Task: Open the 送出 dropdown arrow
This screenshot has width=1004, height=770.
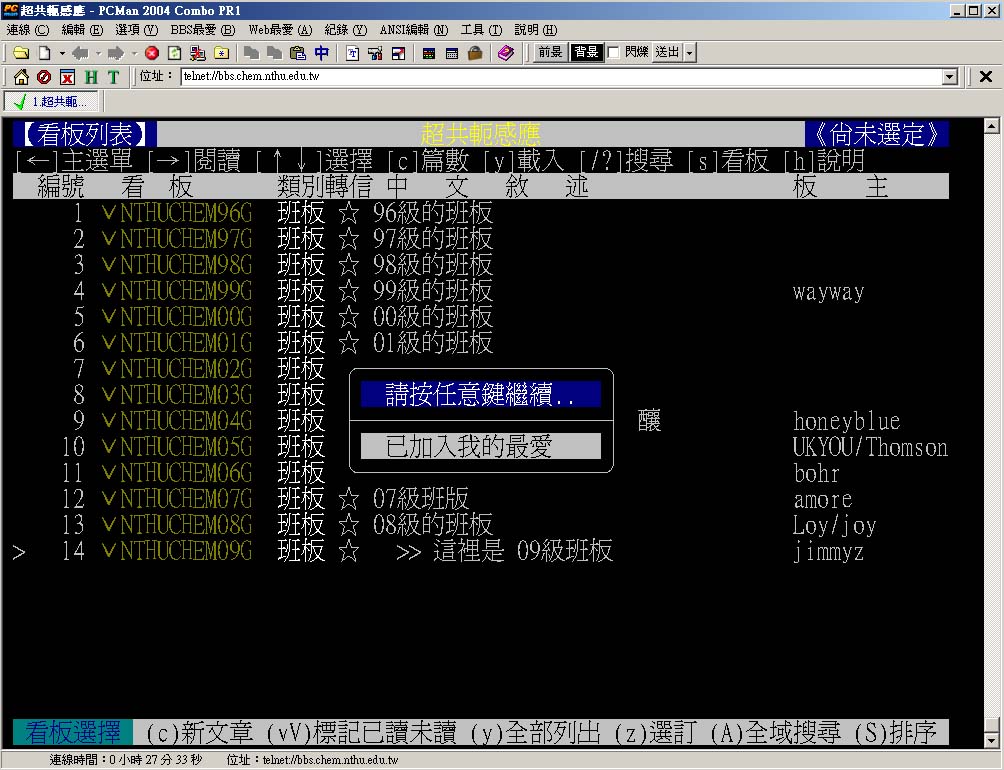Action: (x=690, y=53)
